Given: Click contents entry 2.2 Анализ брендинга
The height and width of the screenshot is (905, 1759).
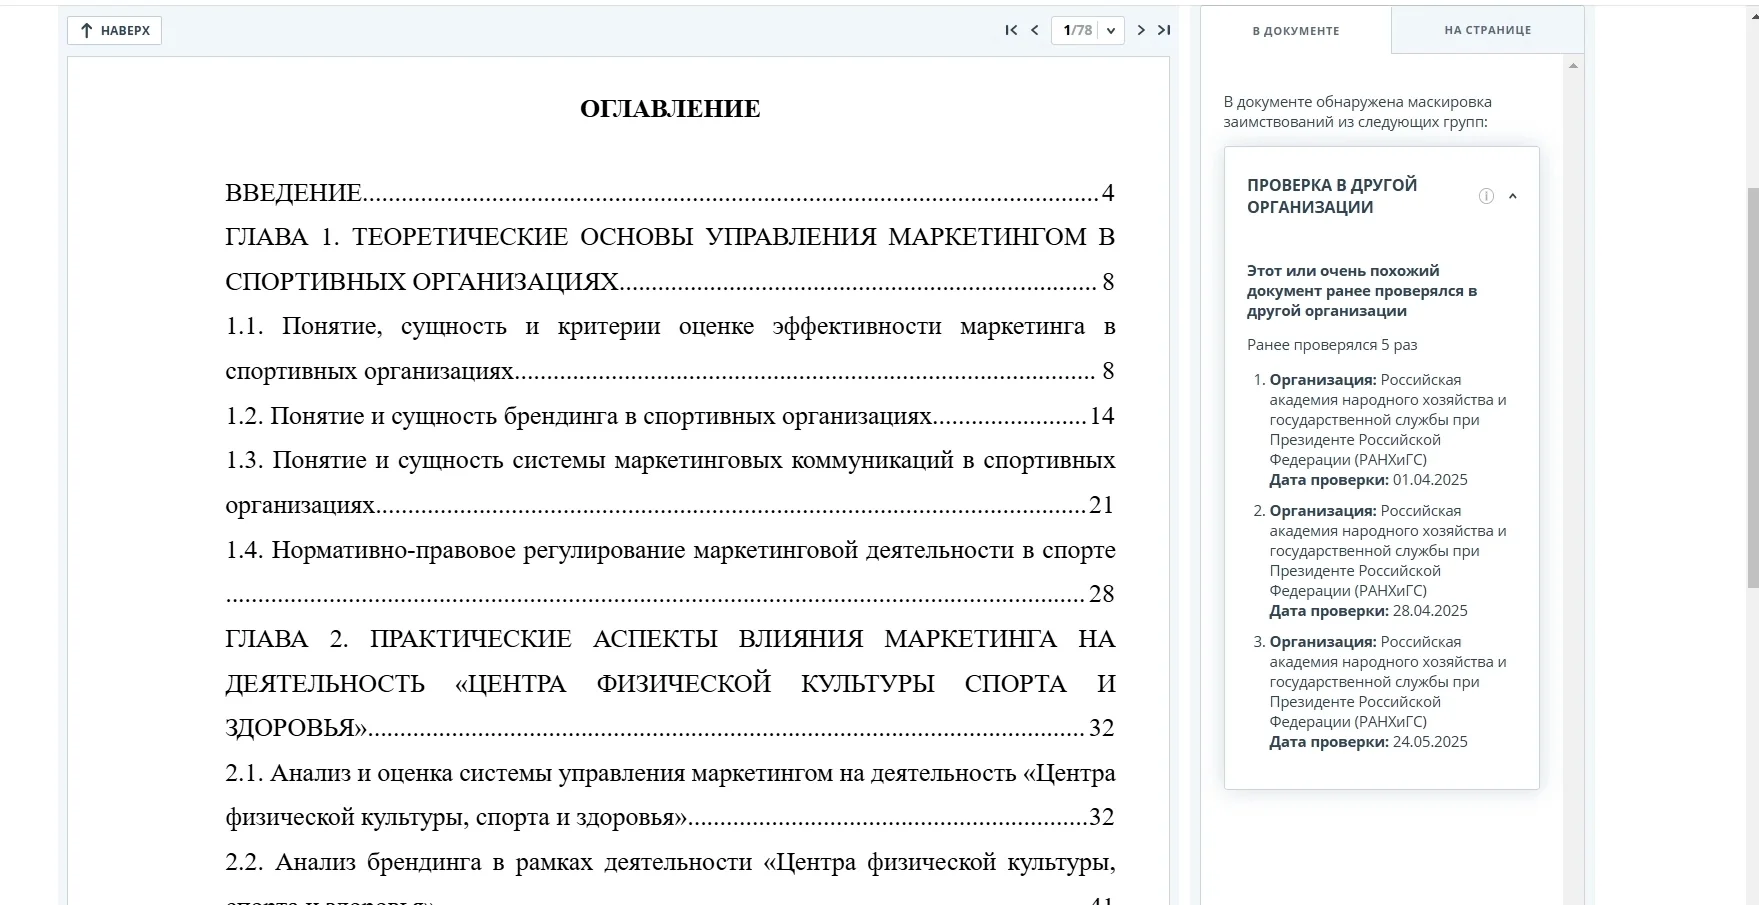Looking at the screenshot, I should pyautogui.click(x=670, y=880).
